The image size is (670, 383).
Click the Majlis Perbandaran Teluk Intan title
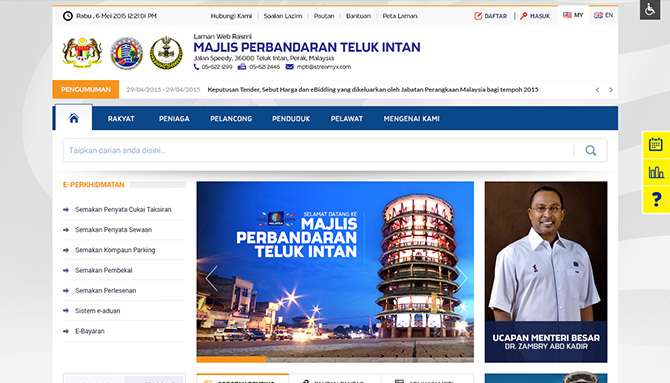[307, 47]
